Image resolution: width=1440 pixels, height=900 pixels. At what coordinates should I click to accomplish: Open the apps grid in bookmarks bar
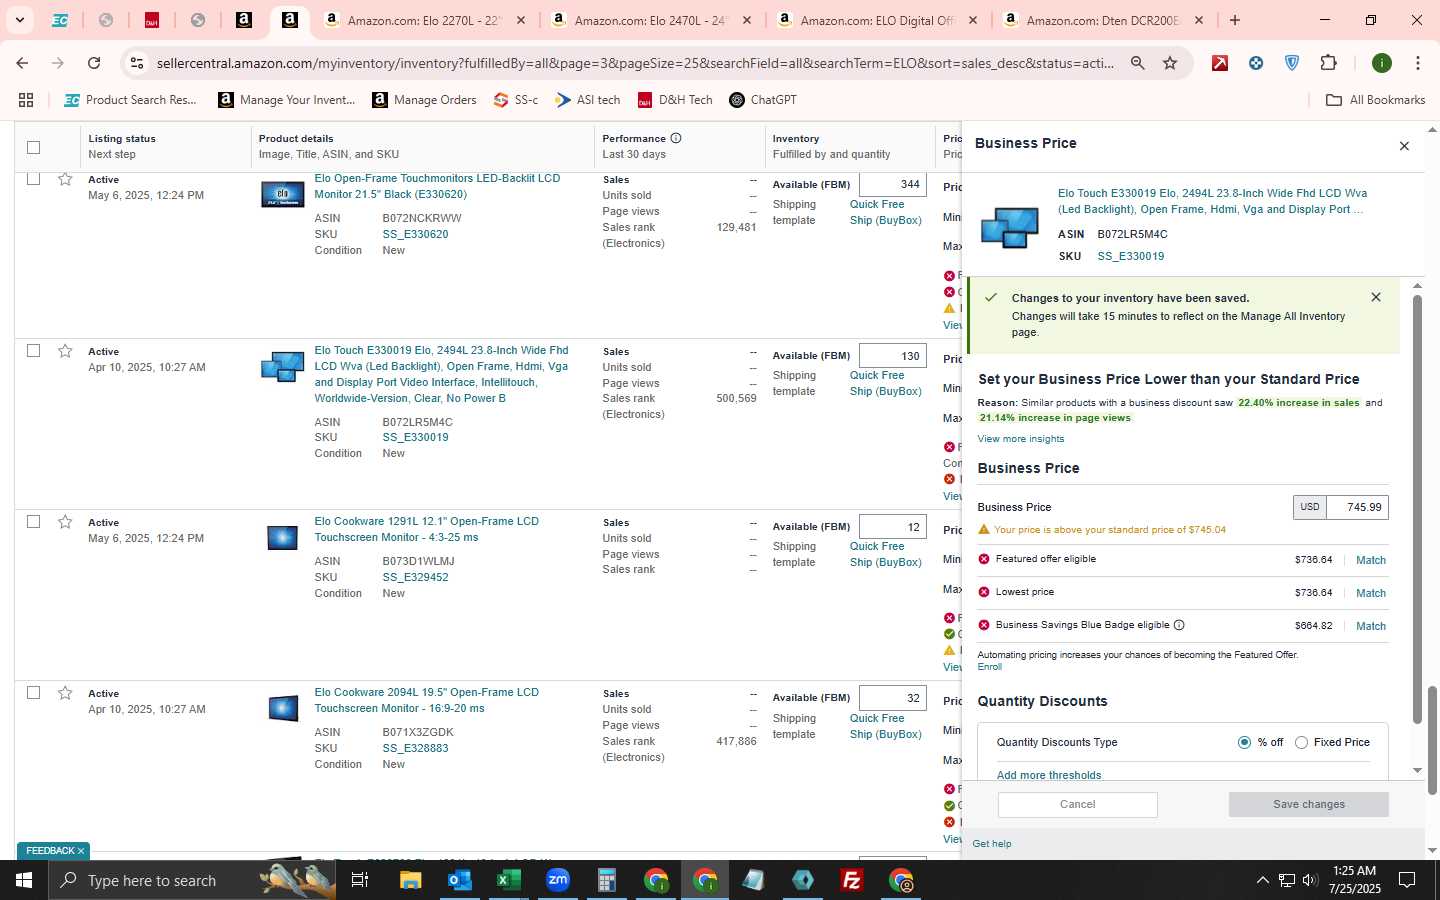click(26, 100)
